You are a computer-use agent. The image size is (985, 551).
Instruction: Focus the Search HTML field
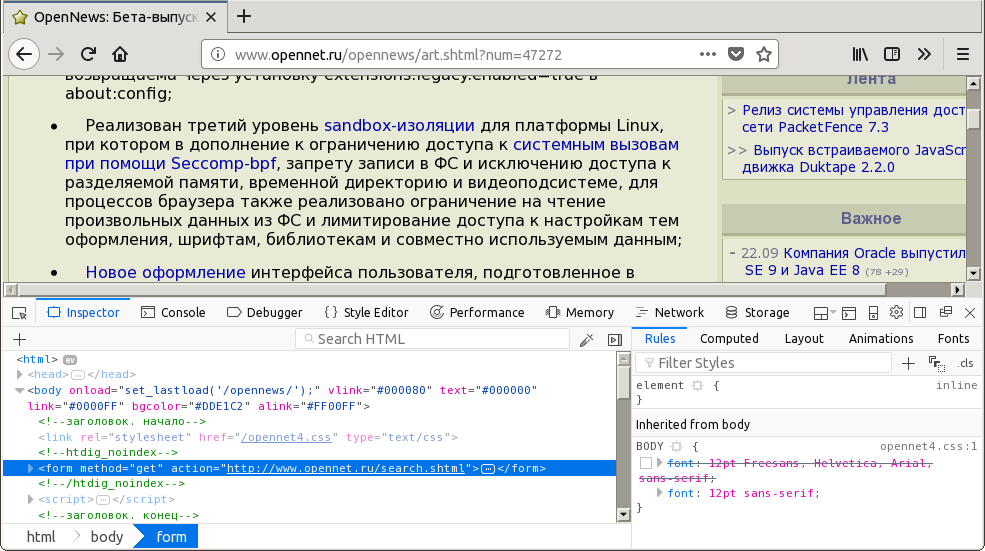pos(432,339)
